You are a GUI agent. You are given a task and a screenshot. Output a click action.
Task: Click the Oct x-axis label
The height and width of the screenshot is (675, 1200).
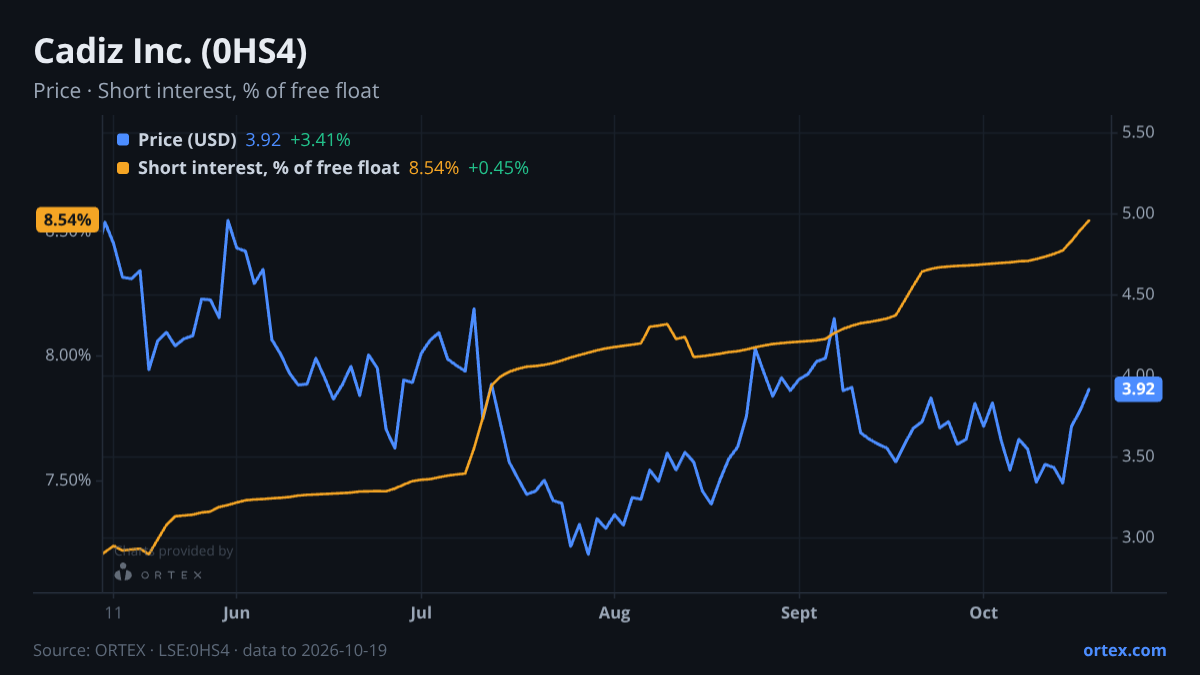click(x=984, y=613)
